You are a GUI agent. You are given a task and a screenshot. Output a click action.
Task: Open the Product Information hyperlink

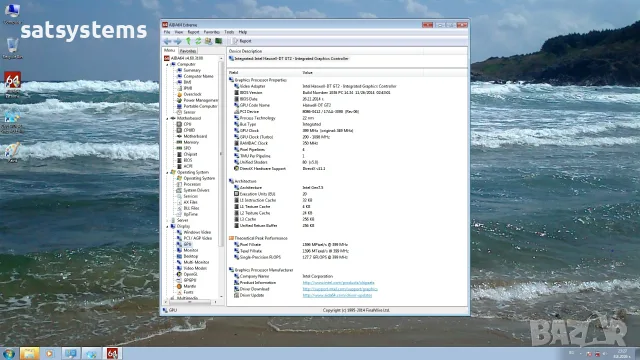pyautogui.click(x=338, y=283)
